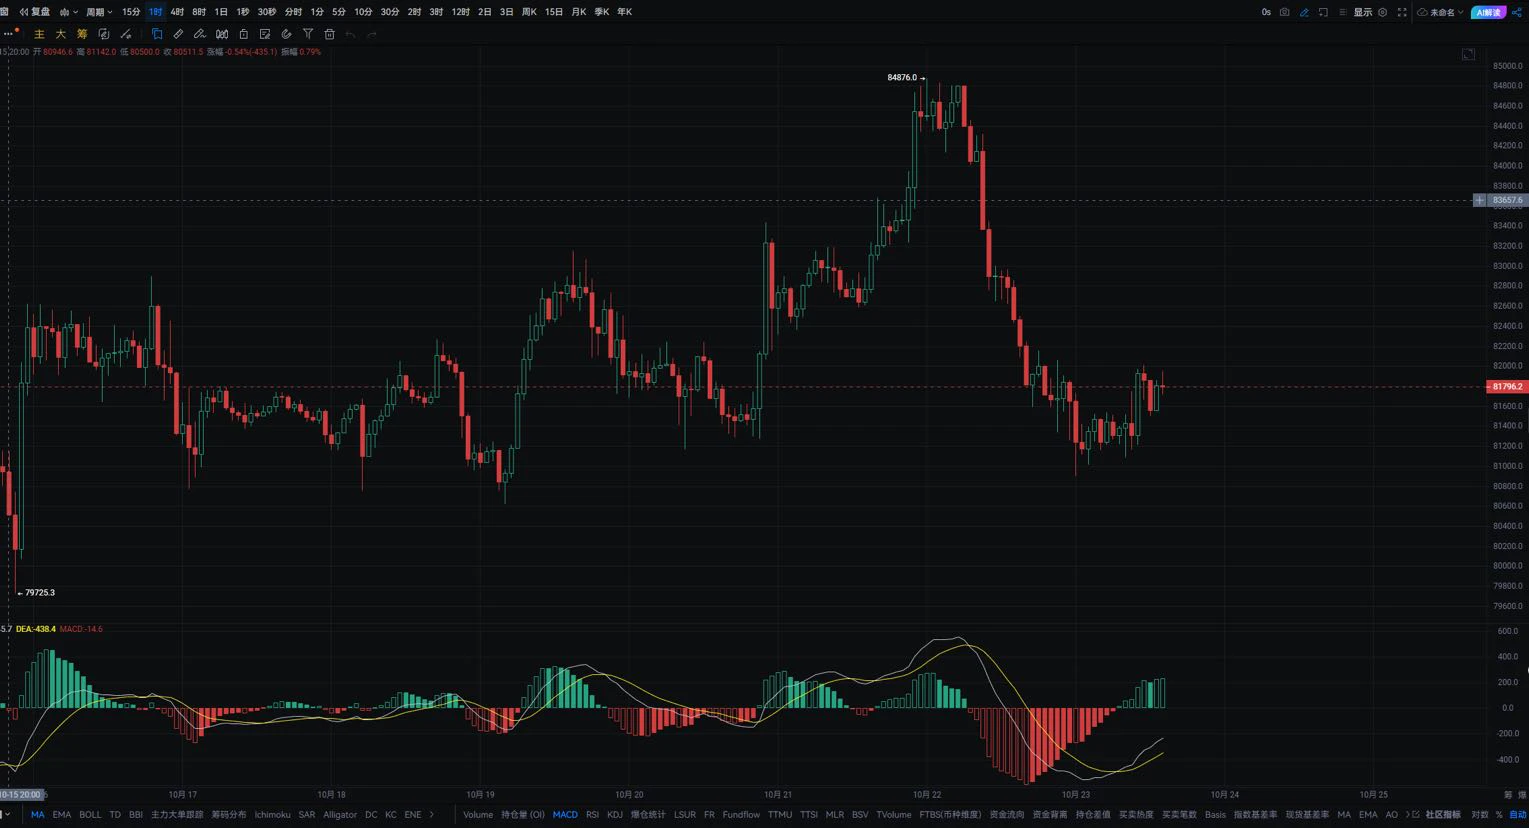This screenshot has height=828, width=1529.
Task: Click the 大 indicator icon
Action: coord(60,34)
